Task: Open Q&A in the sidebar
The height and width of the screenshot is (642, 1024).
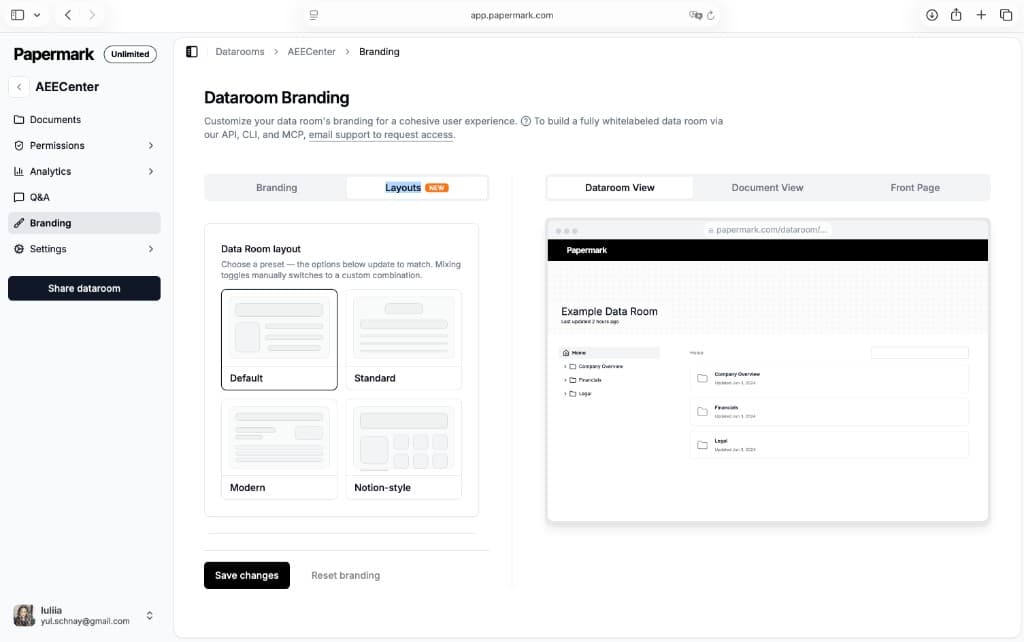Action: pyautogui.click(x=84, y=197)
